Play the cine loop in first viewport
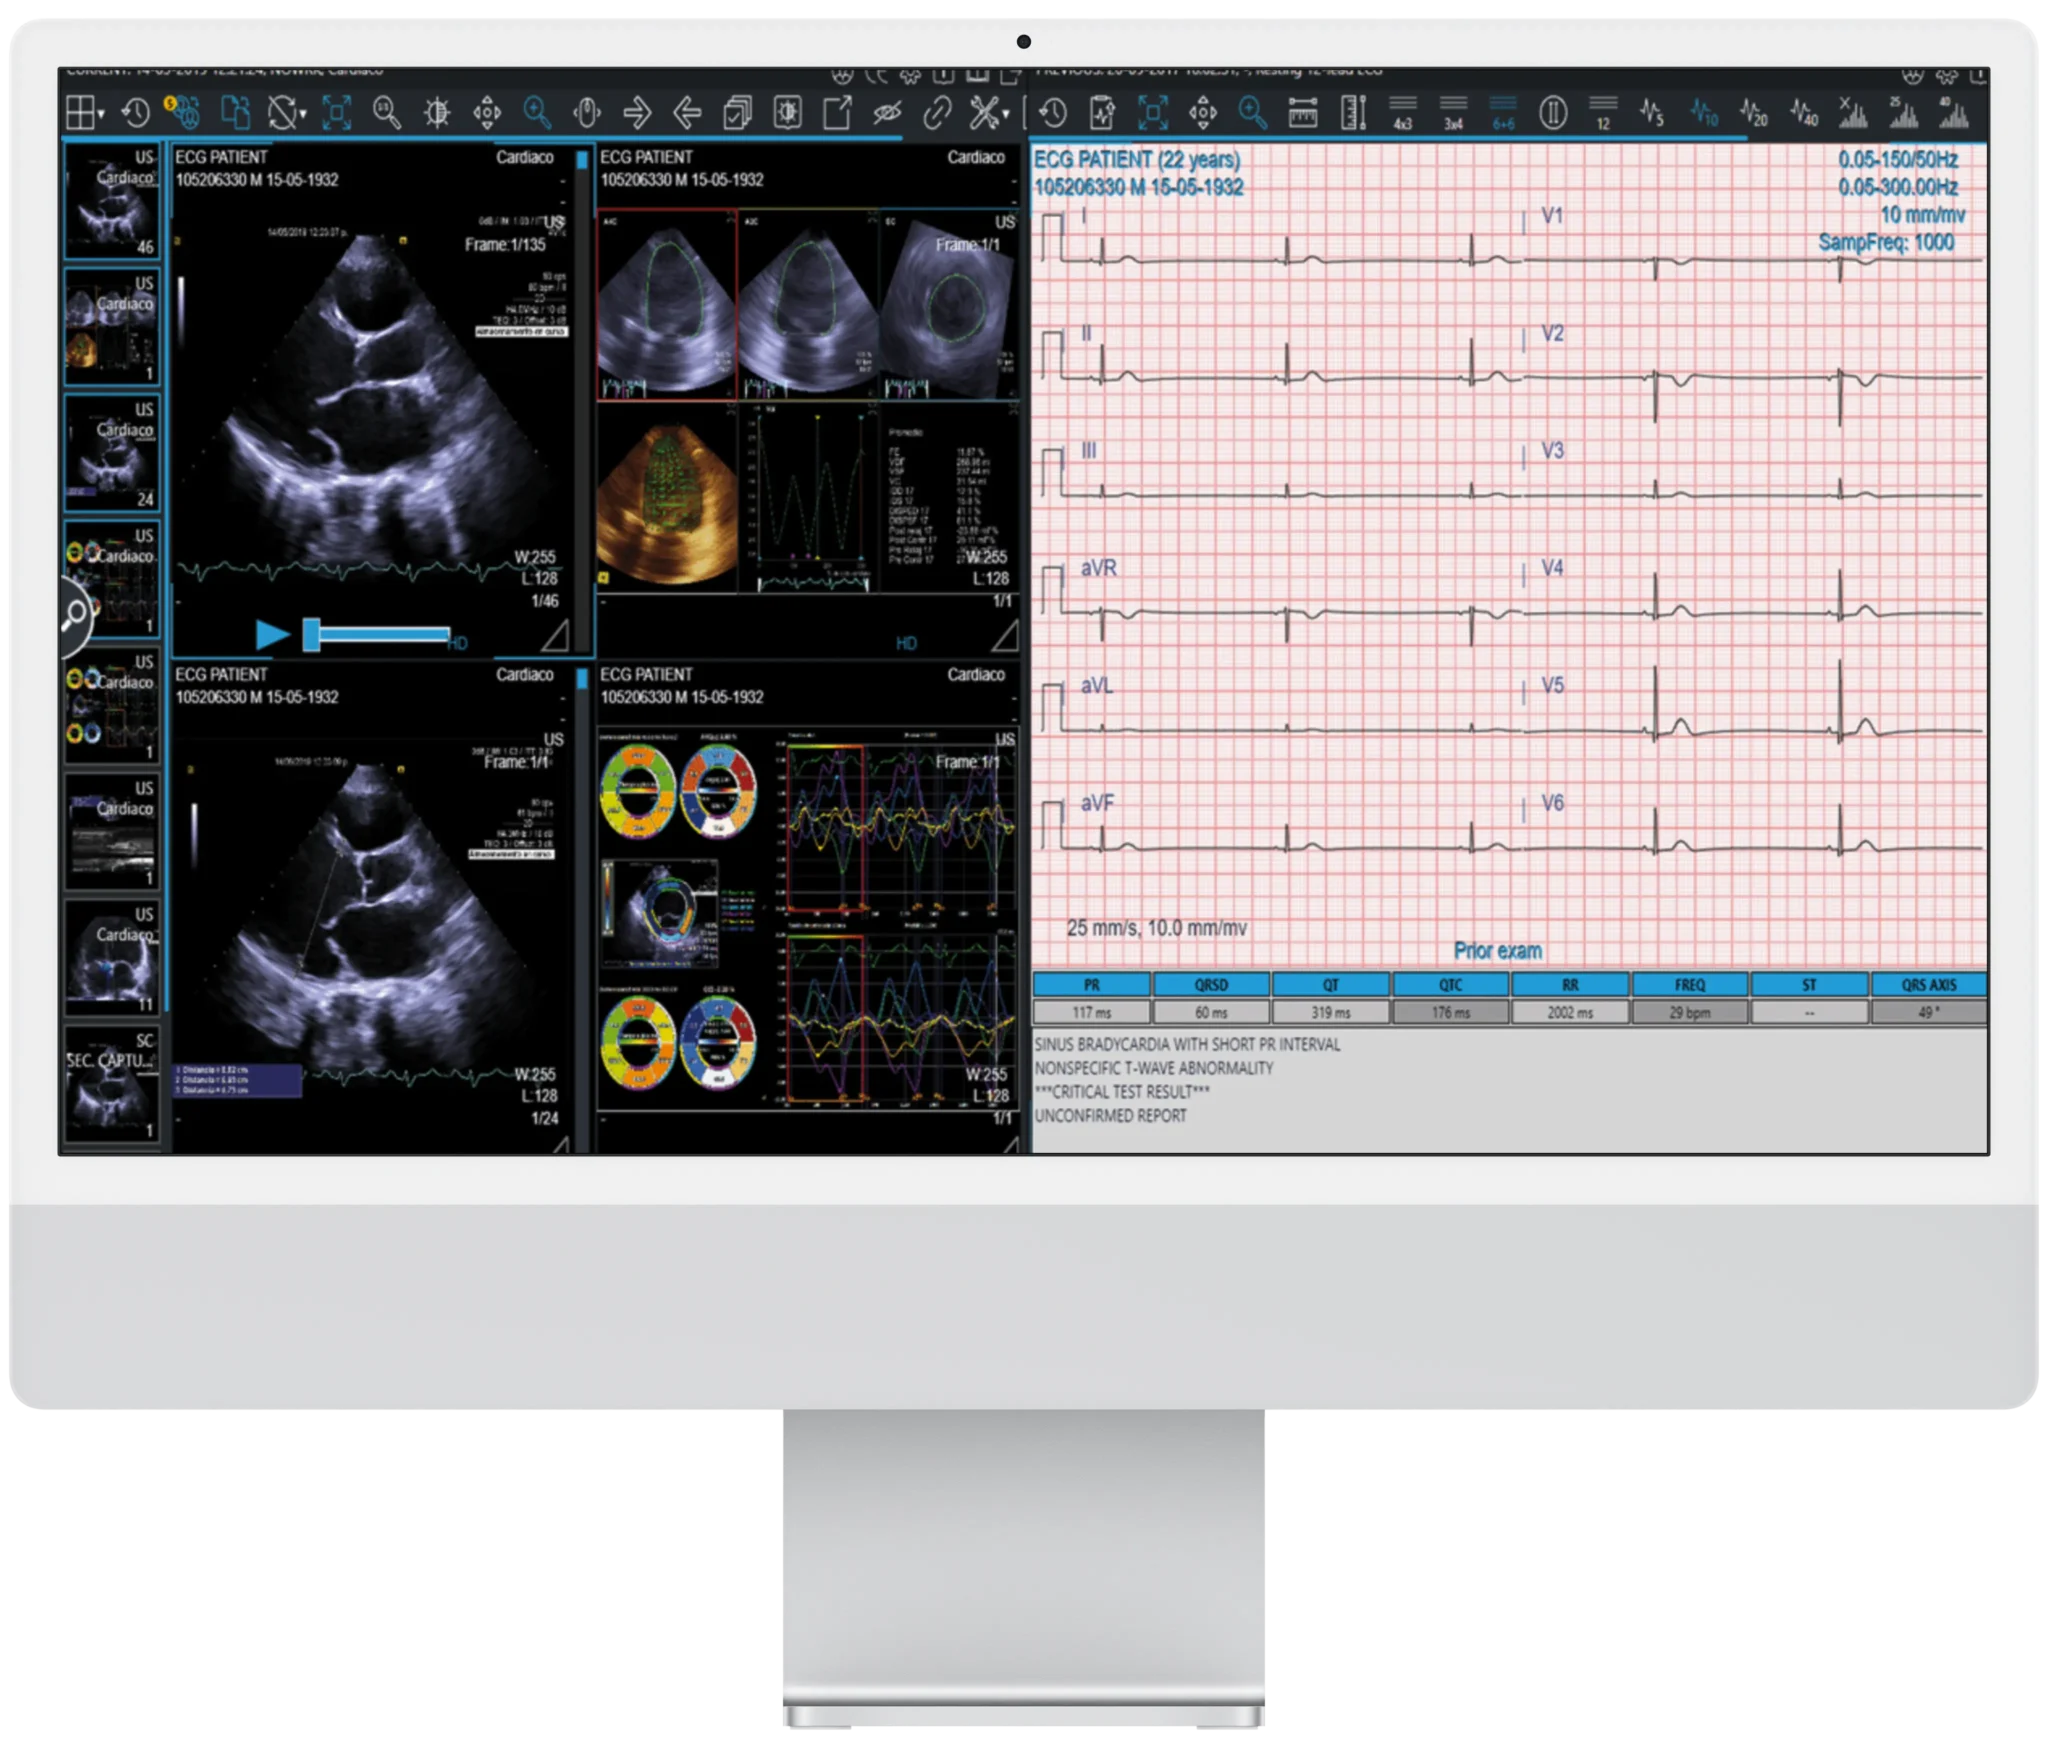The image size is (2048, 1739). click(x=271, y=634)
